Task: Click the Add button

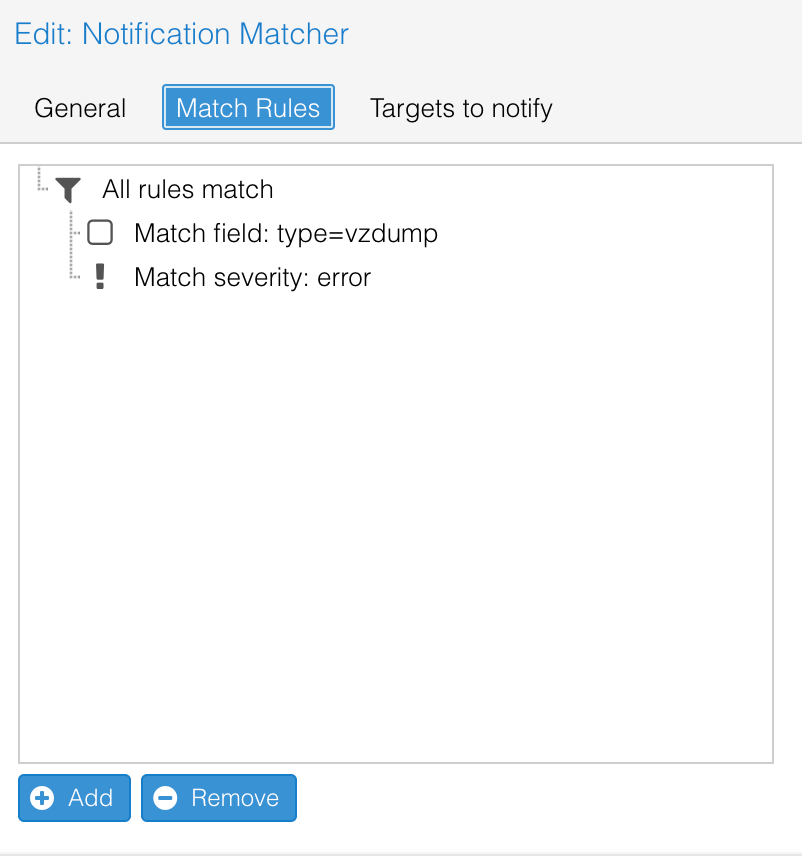Action: pyautogui.click(x=73, y=798)
